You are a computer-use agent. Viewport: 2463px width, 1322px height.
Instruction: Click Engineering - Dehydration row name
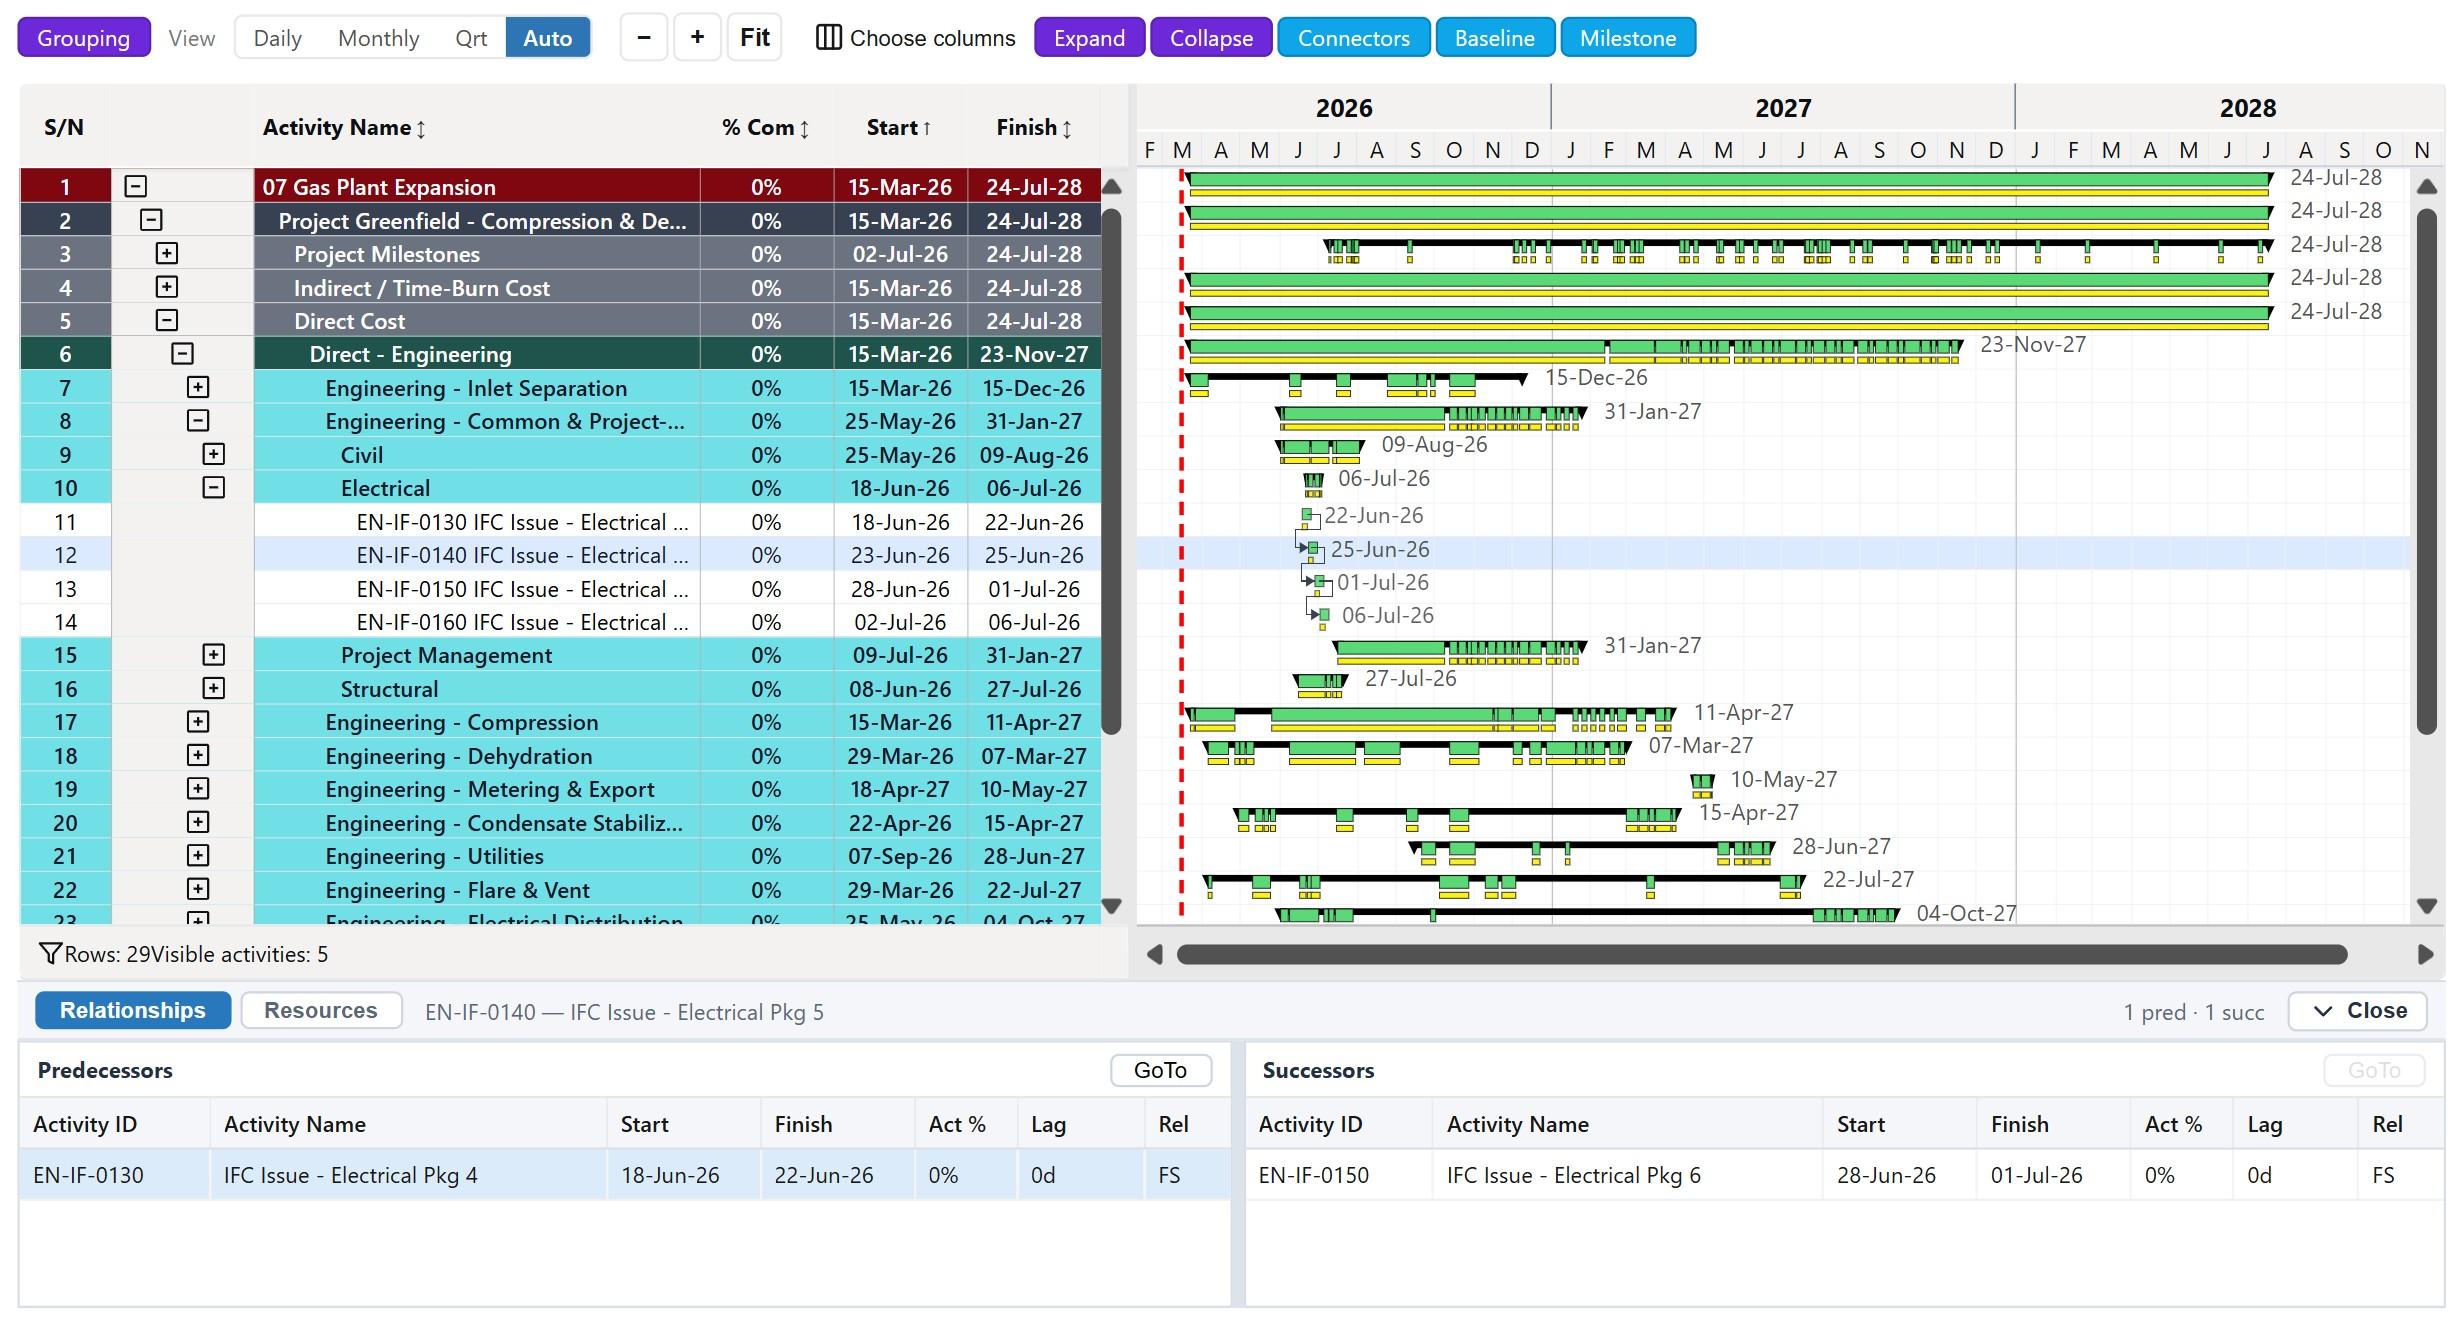point(459,756)
